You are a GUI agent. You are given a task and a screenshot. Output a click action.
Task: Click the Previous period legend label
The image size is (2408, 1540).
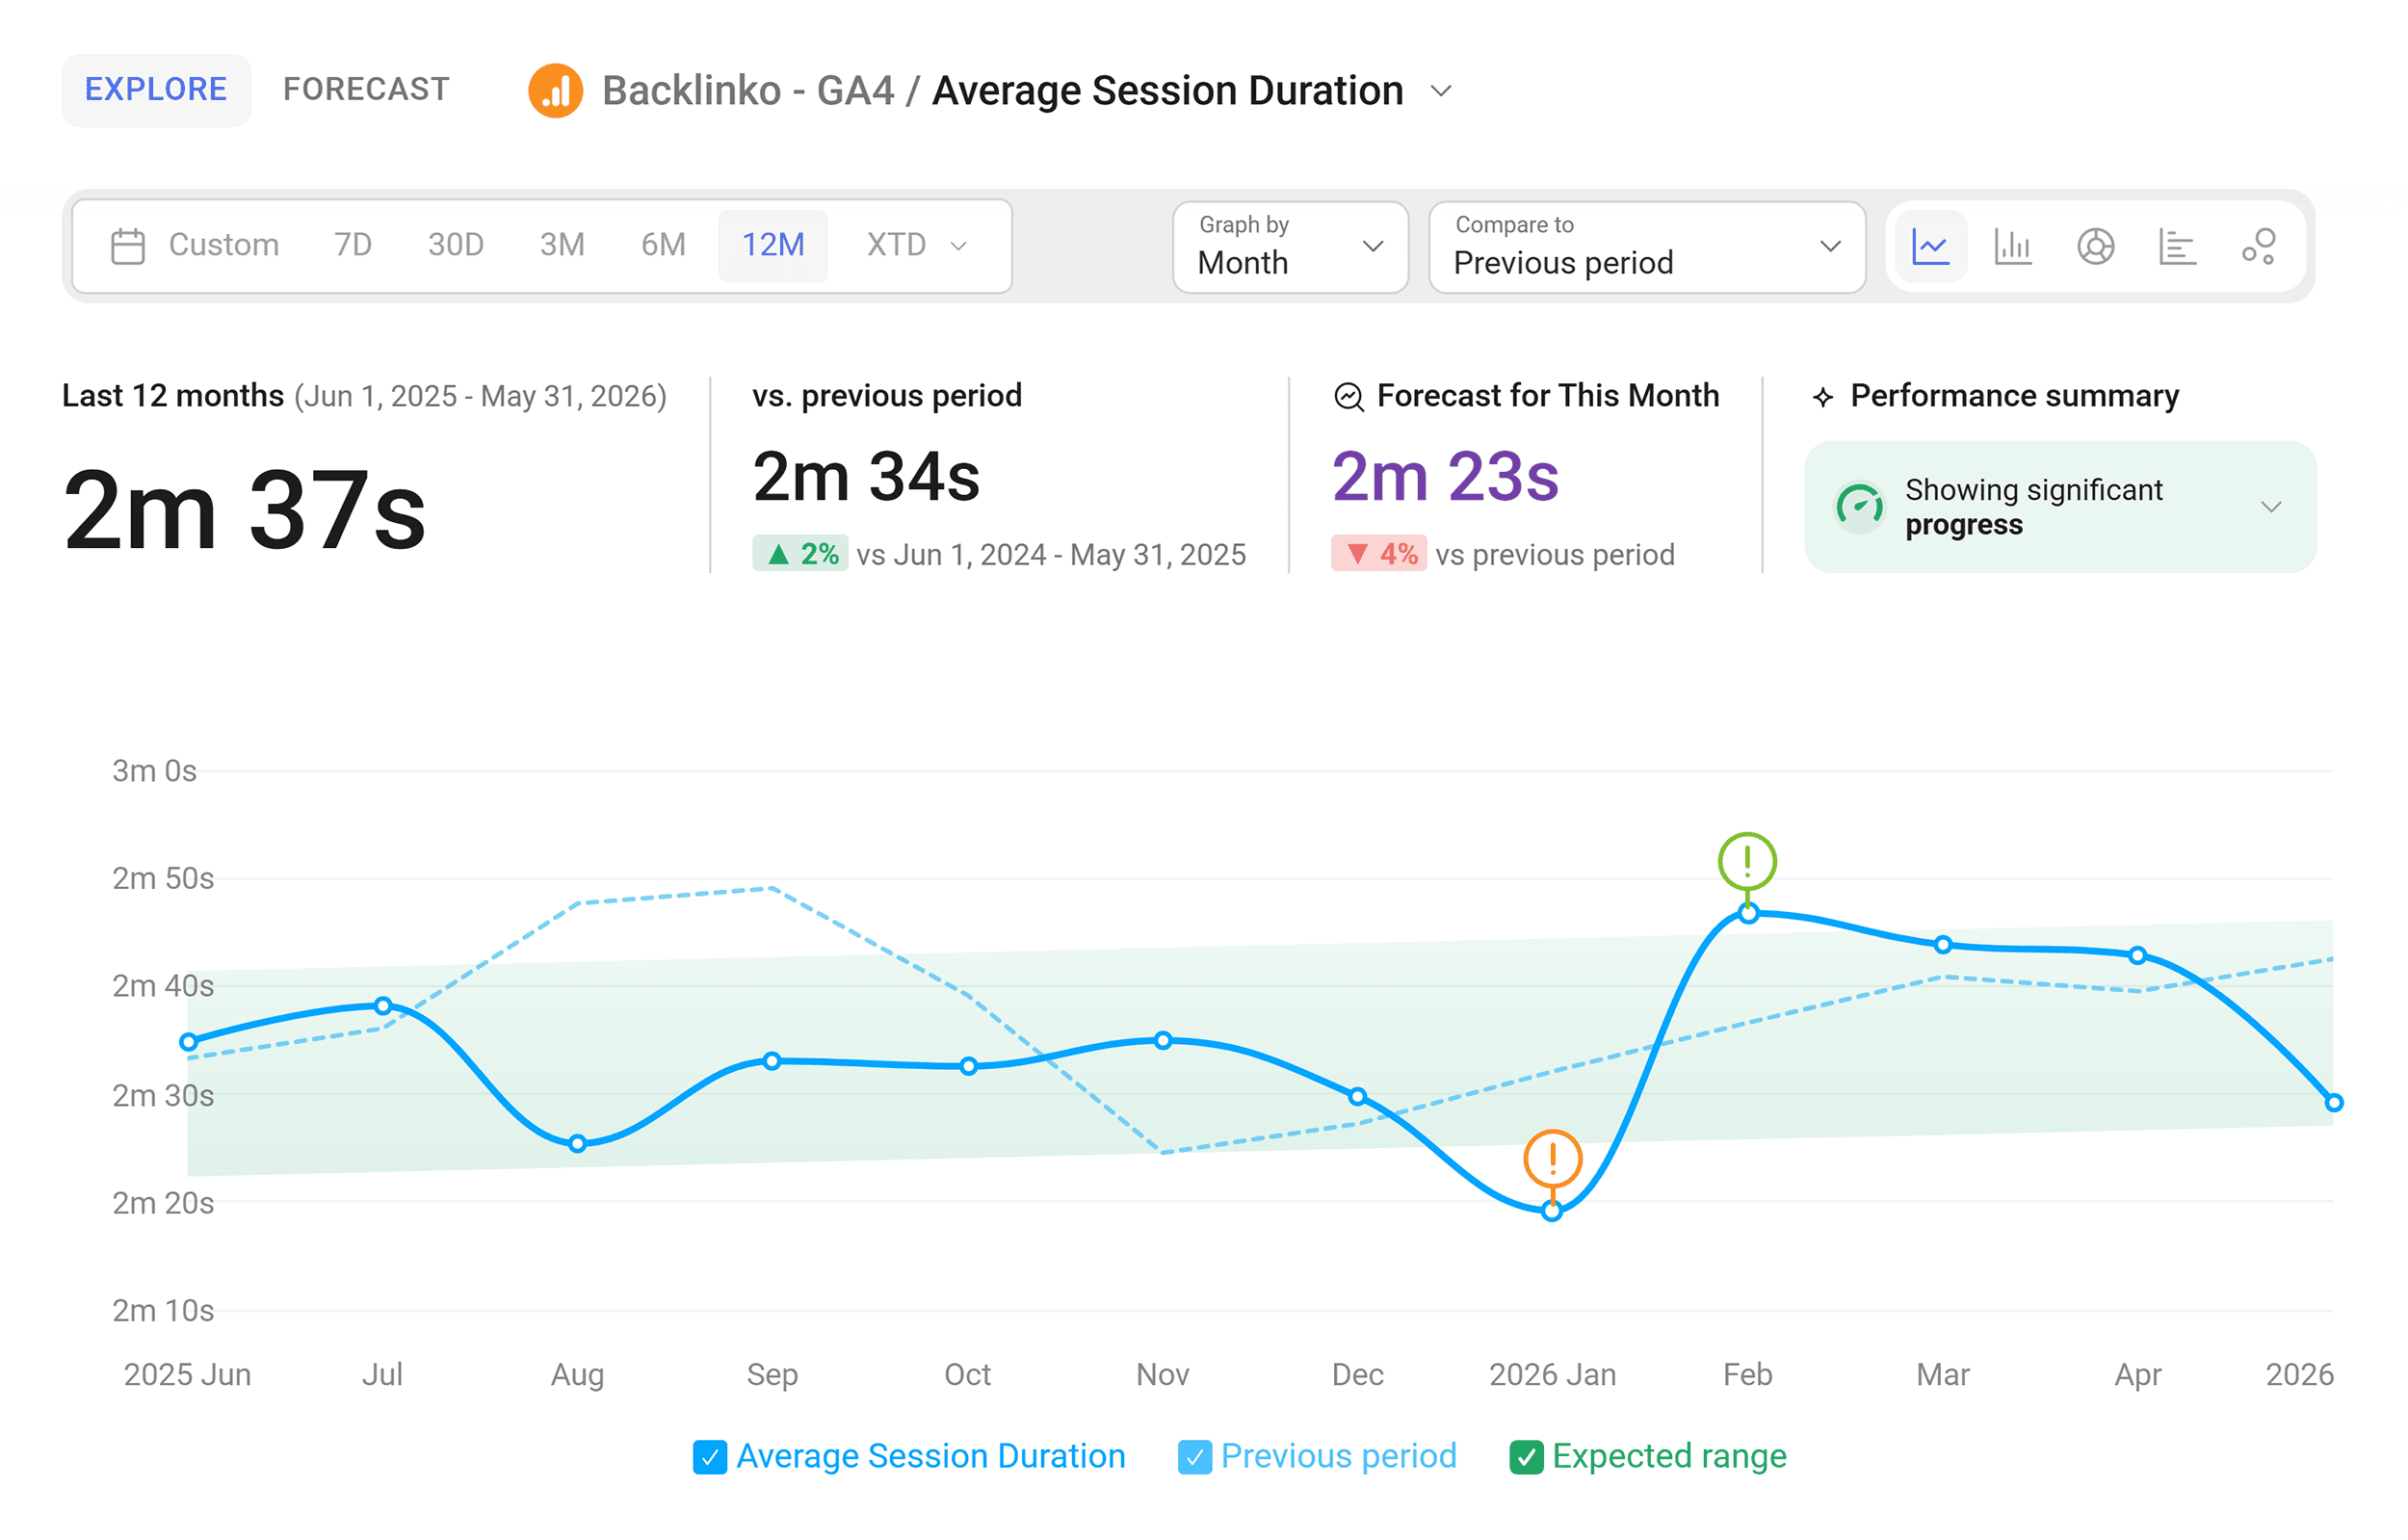pos(1339,1457)
